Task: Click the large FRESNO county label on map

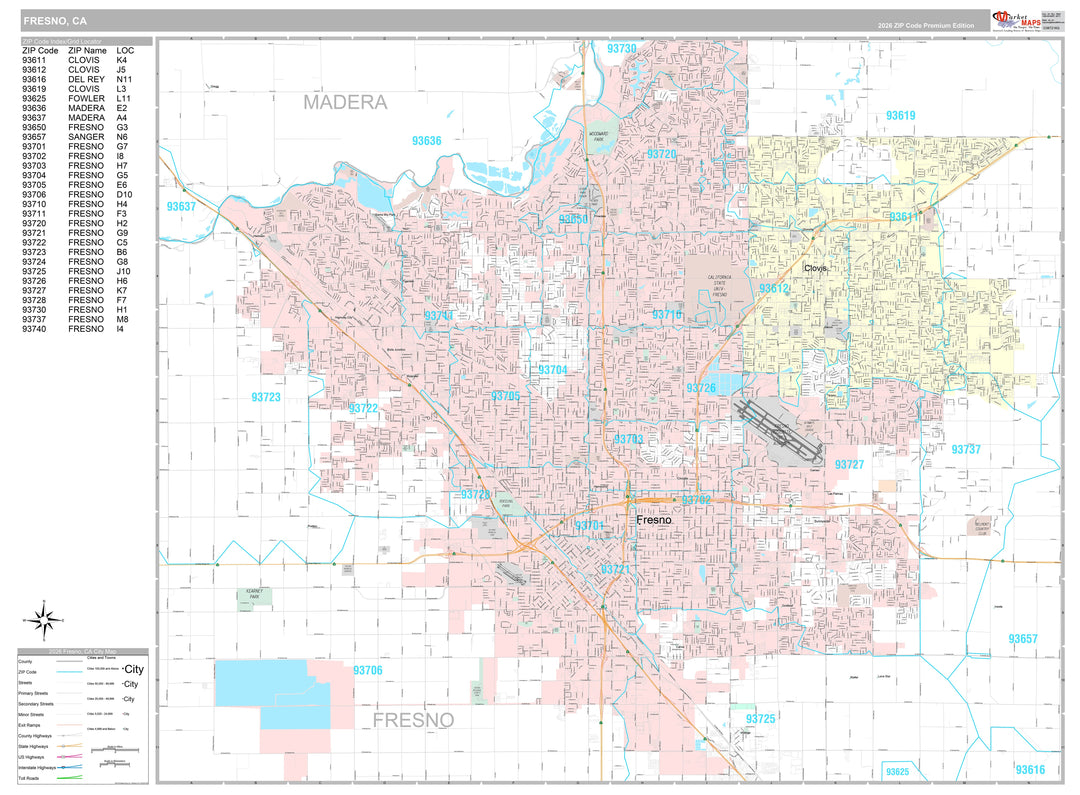Action: click(x=413, y=720)
